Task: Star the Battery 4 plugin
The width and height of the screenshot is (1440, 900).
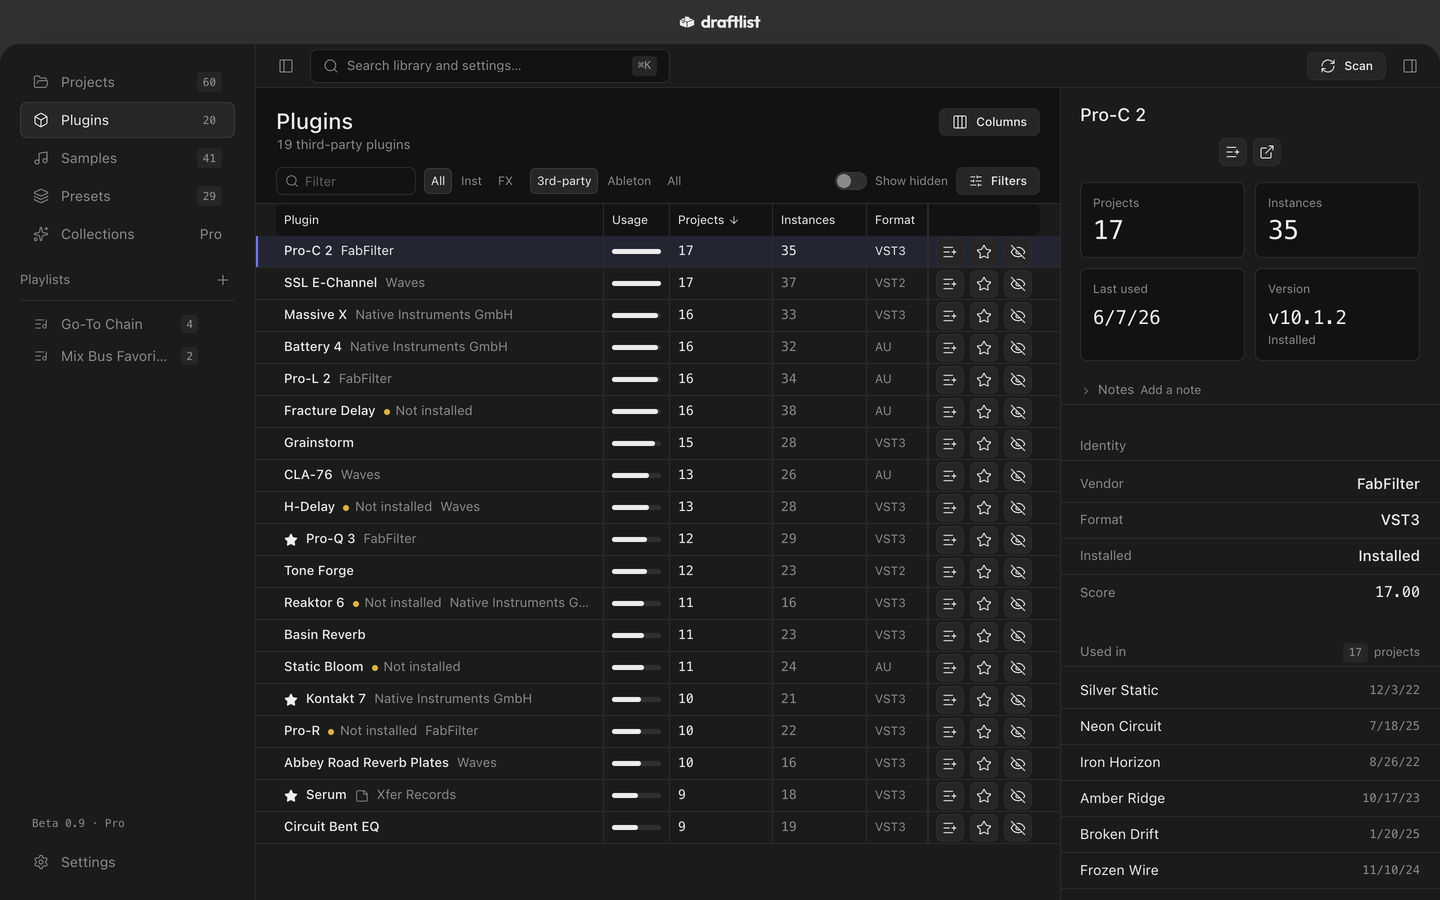Action: point(984,348)
